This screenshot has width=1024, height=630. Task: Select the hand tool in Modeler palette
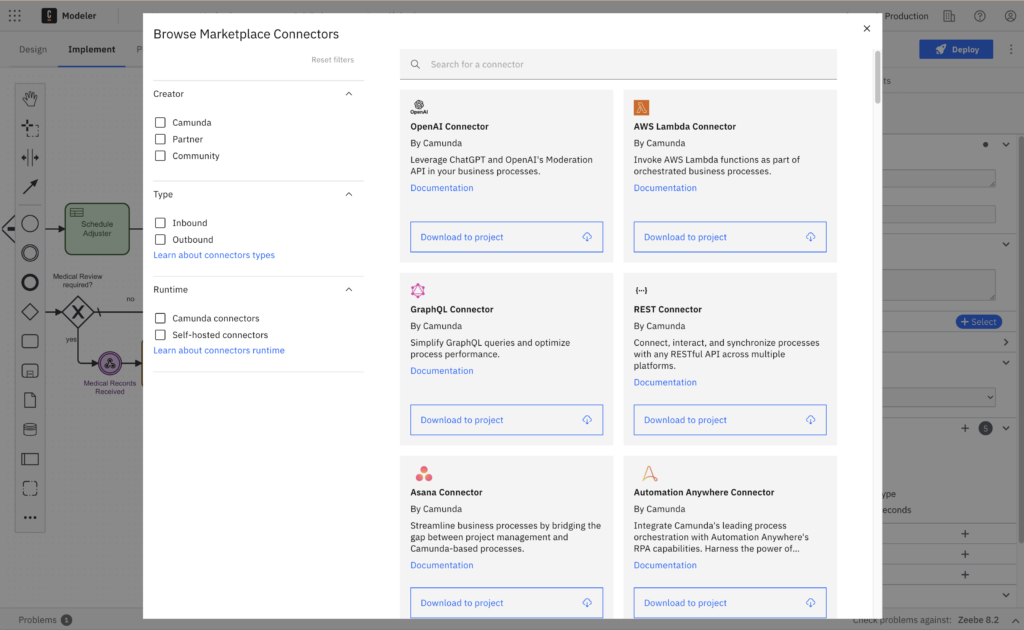[30, 99]
